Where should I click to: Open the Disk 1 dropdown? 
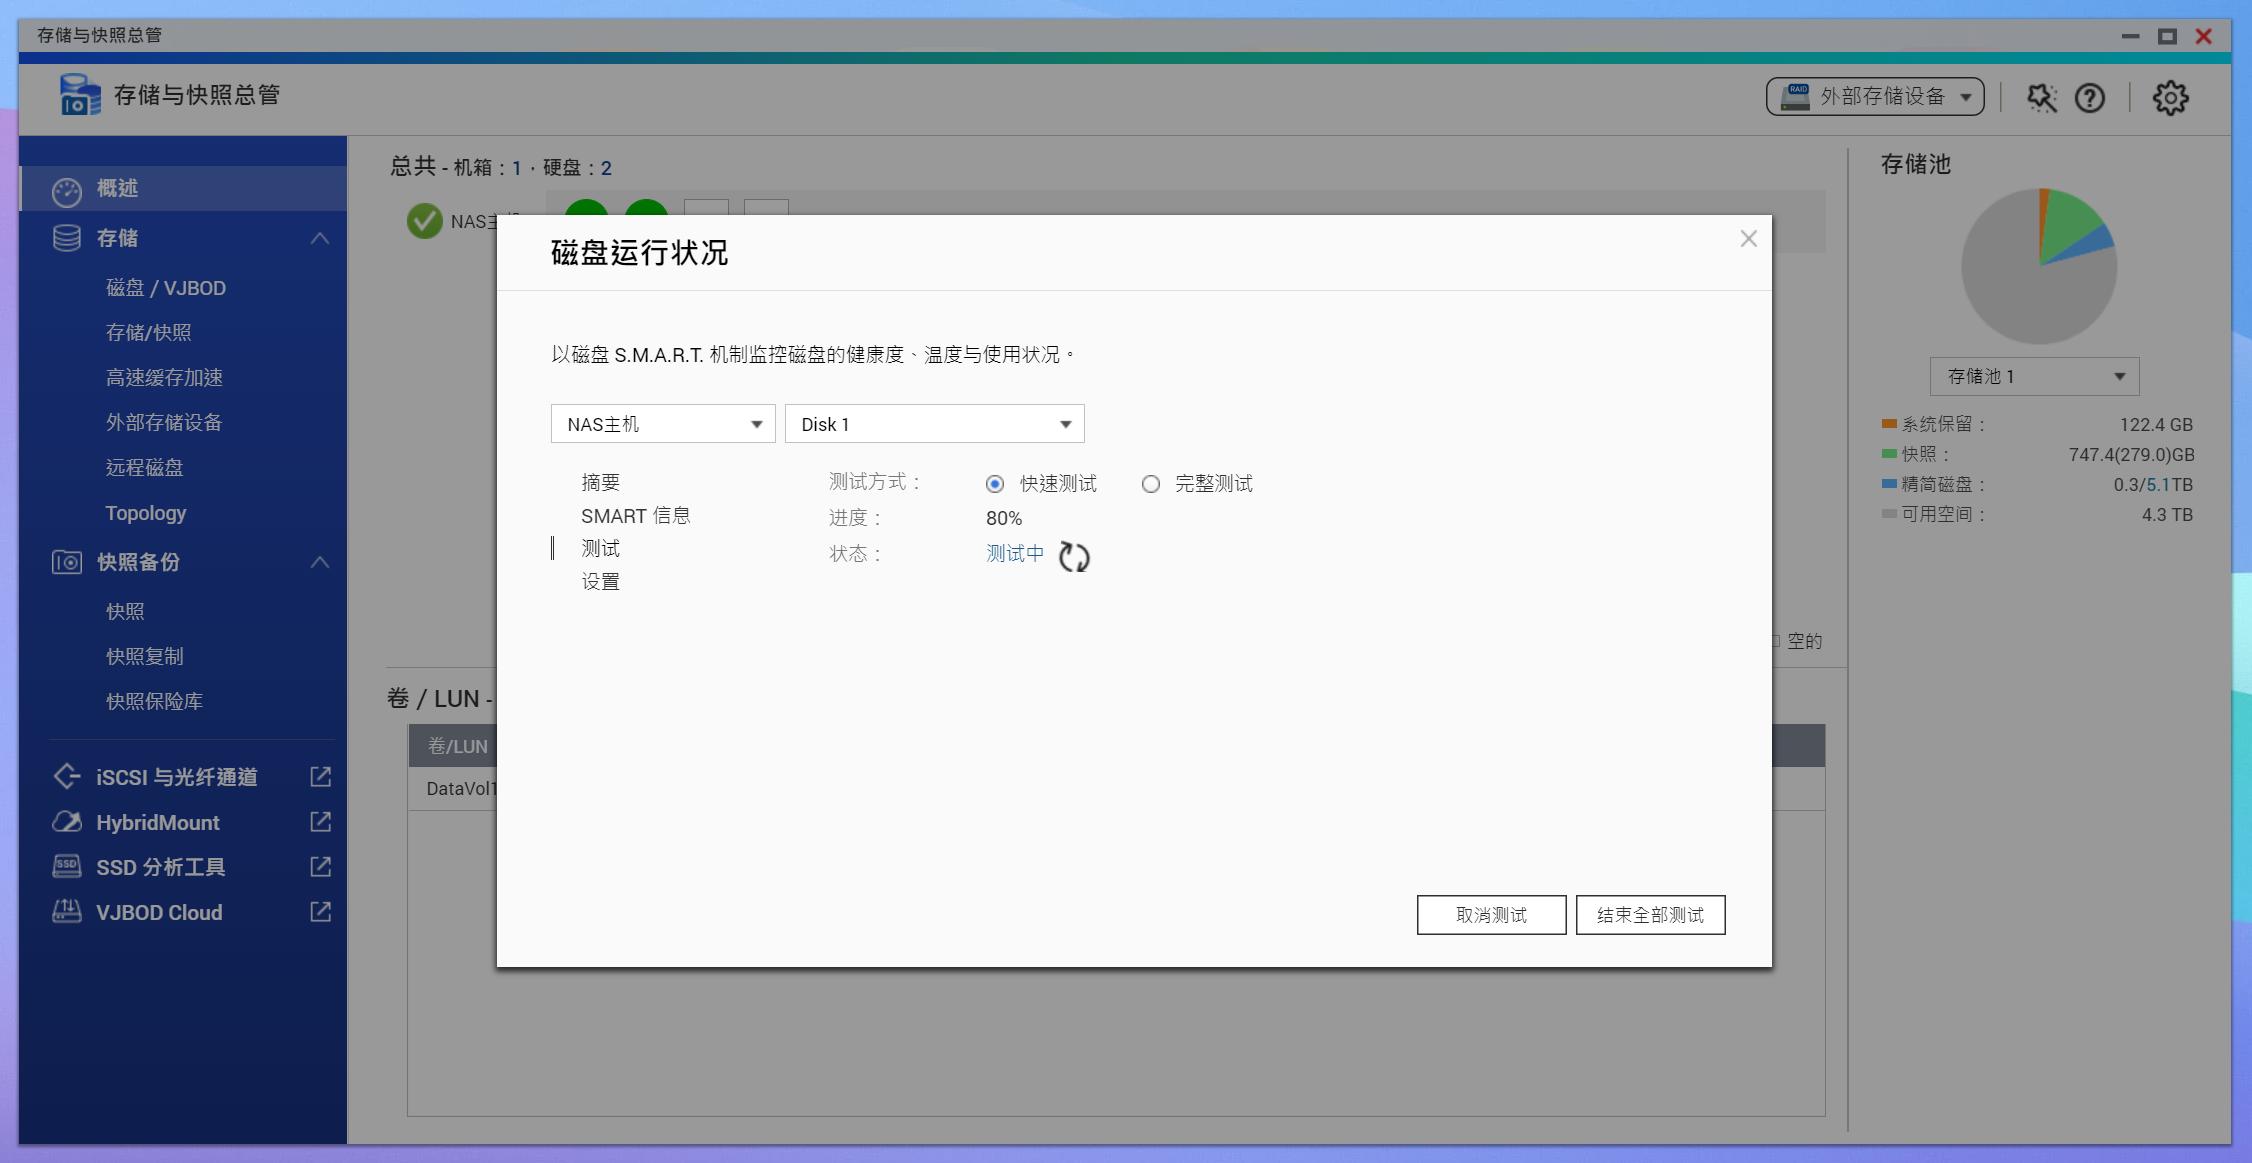[x=934, y=423]
